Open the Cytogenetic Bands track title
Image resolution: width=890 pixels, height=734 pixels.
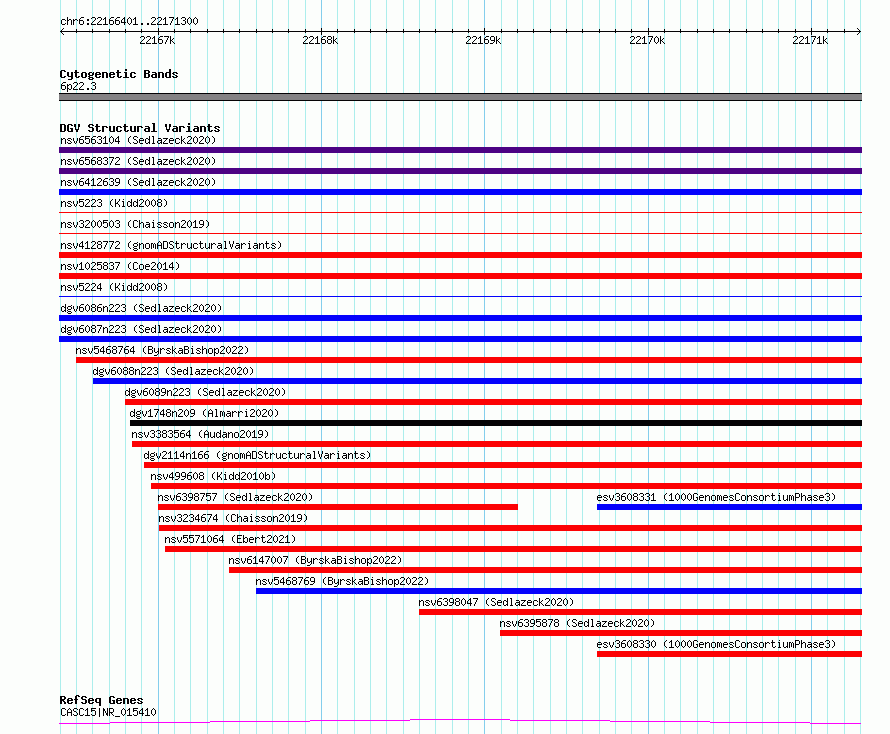tap(119, 74)
